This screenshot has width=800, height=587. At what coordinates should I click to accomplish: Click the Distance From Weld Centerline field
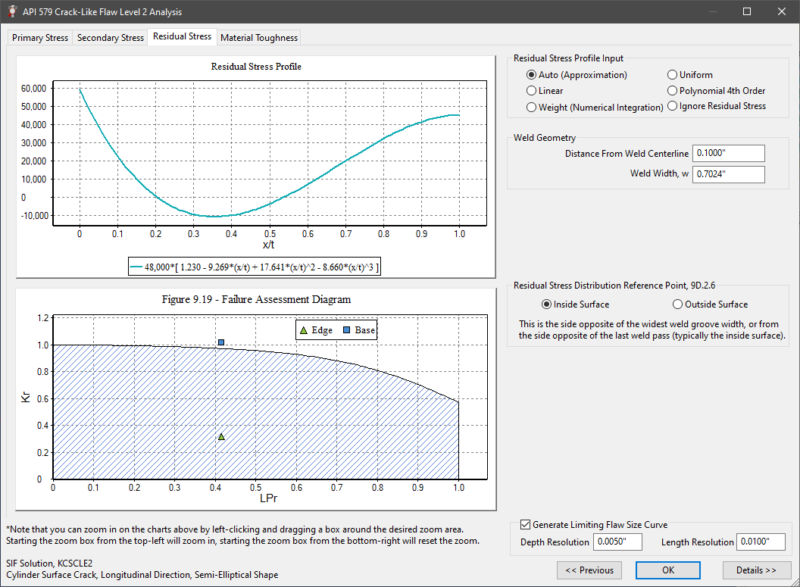pyautogui.click(x=729, y=154)
